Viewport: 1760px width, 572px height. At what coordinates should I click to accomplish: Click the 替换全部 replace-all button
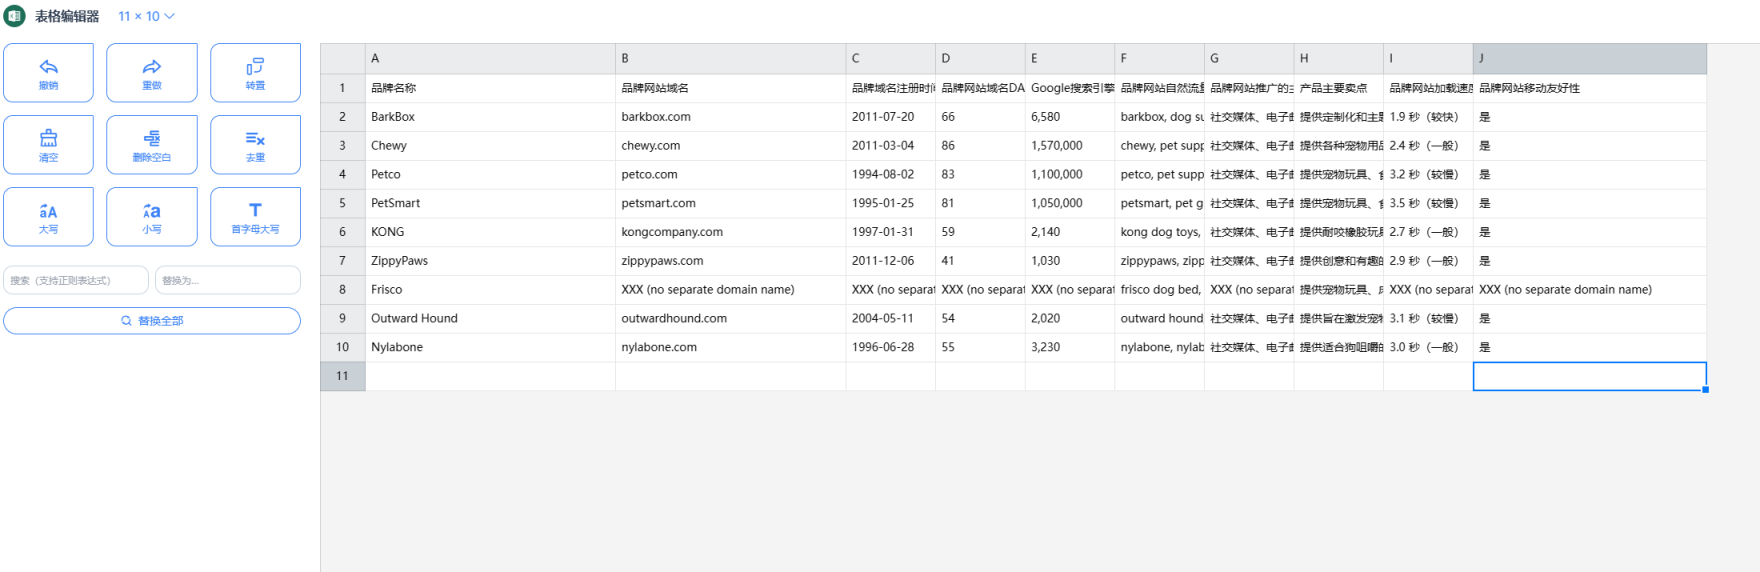152,321
